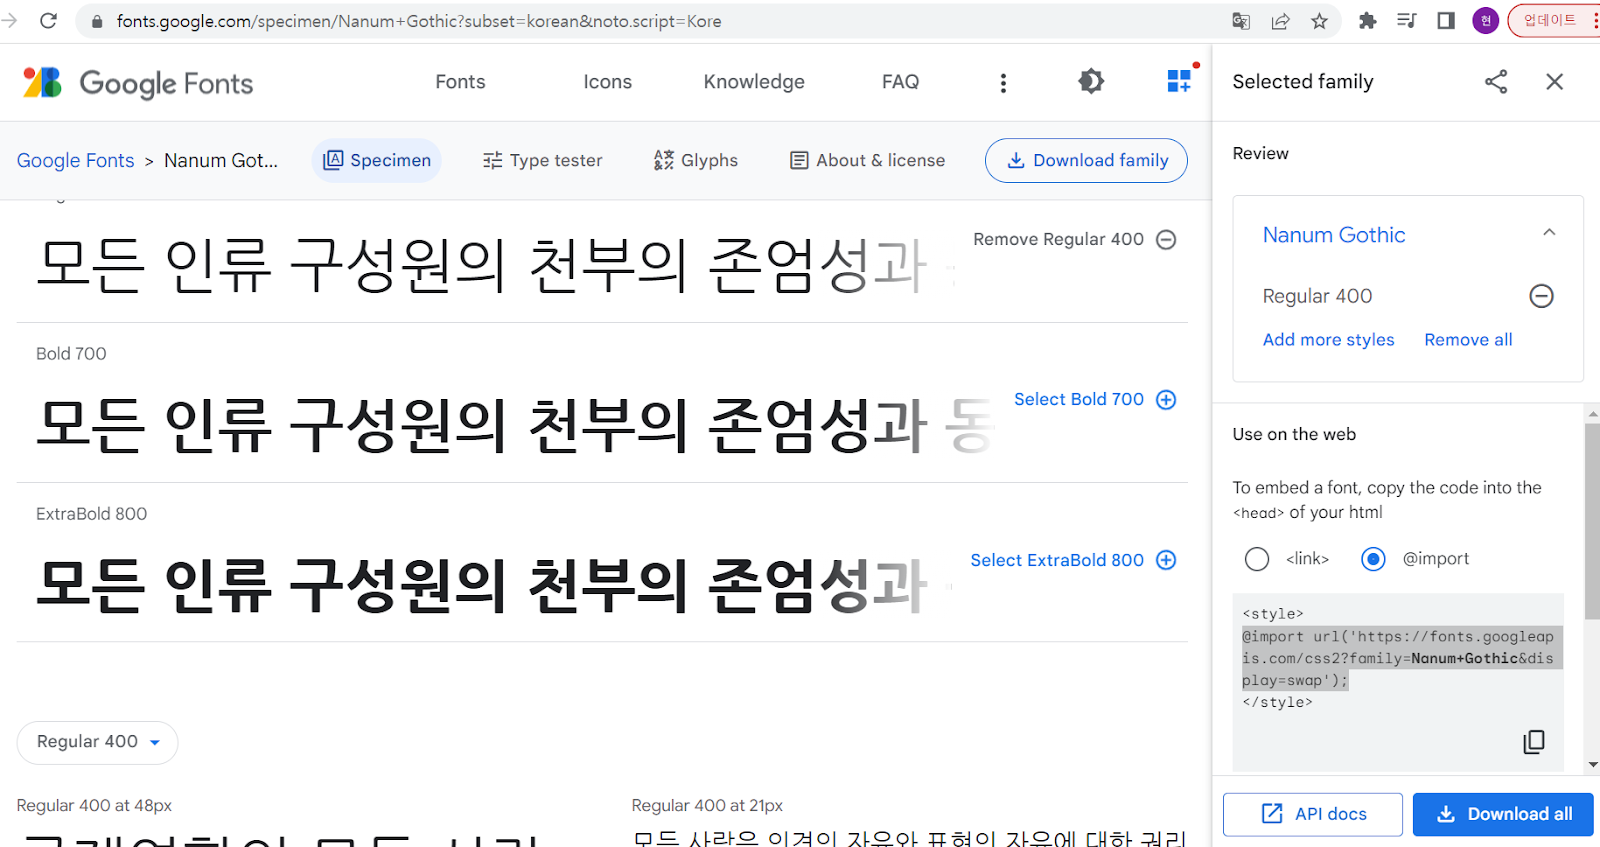Viewport: 1600px width, 847px height.
Task: Click the Google Fonts logo
Action: 138,83
